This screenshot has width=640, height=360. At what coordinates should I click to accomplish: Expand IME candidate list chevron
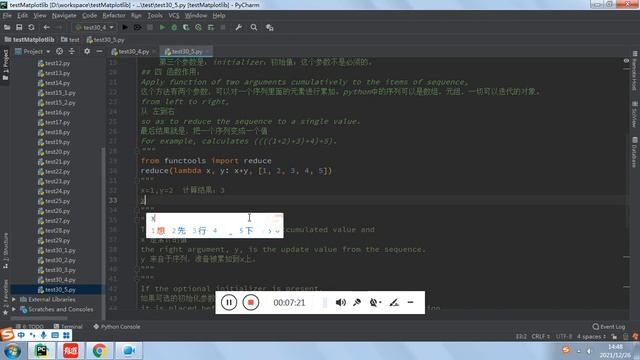pos(278,231)
